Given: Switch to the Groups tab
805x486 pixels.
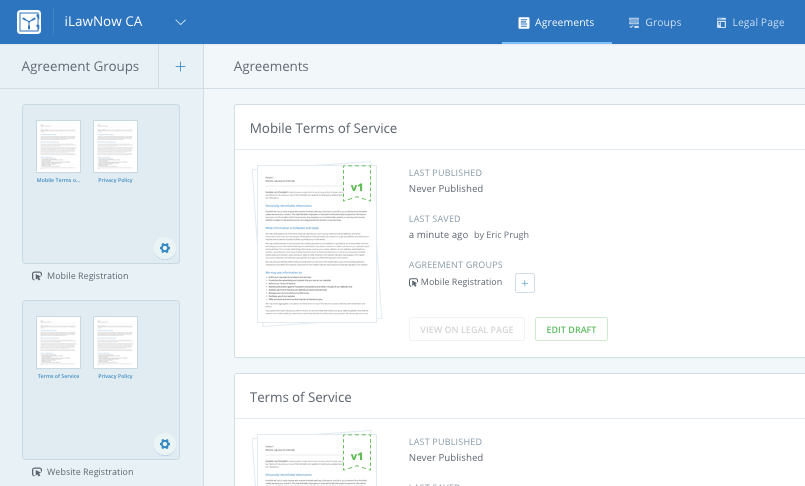Looking at the screenshot, I should [x=655, y=22].
